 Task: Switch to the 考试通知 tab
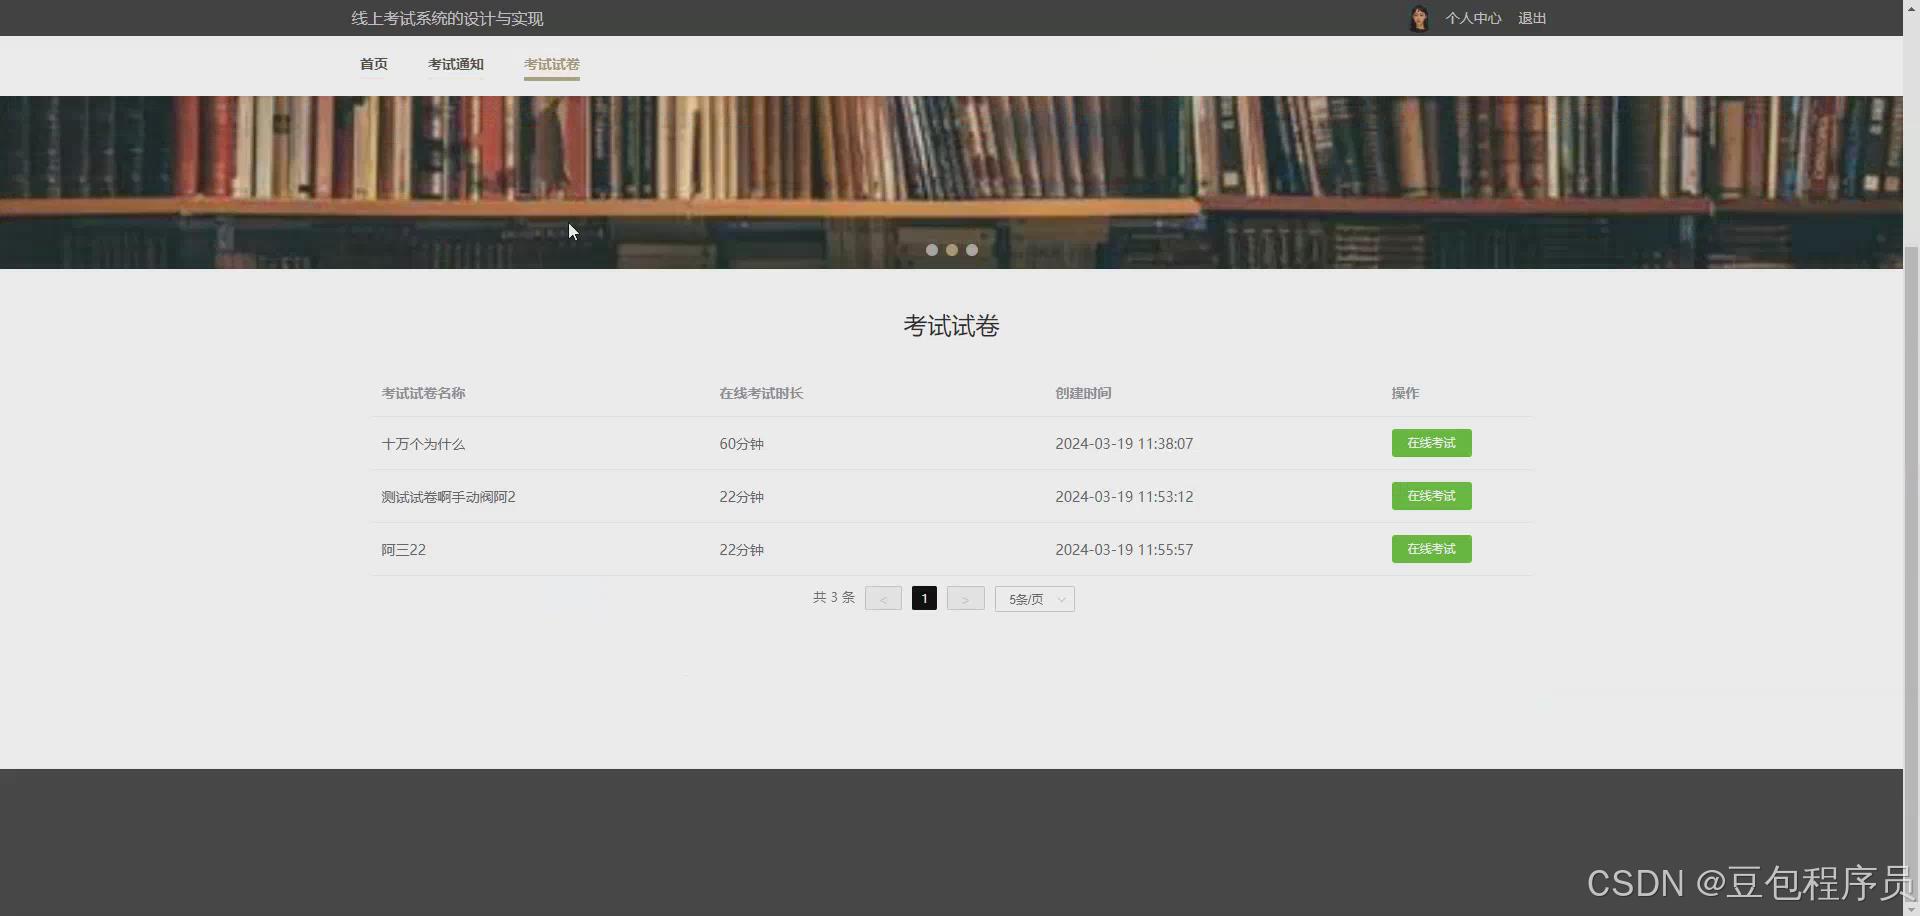455,63
